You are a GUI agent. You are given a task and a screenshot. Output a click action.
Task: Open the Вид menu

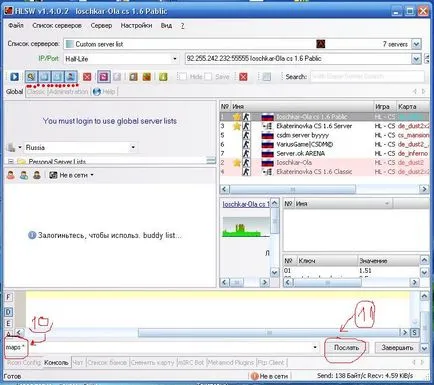(166, 26)
